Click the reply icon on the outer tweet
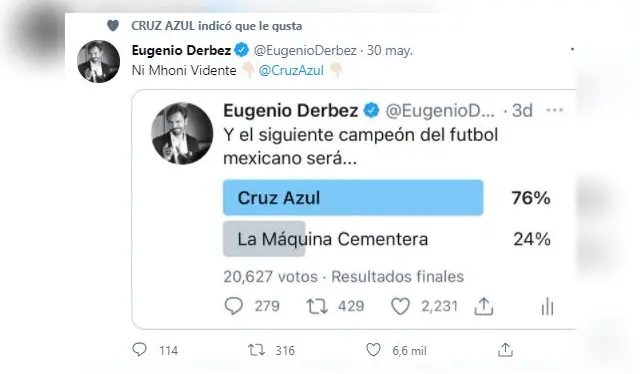 pyautogui.click(x=140, y=350)
